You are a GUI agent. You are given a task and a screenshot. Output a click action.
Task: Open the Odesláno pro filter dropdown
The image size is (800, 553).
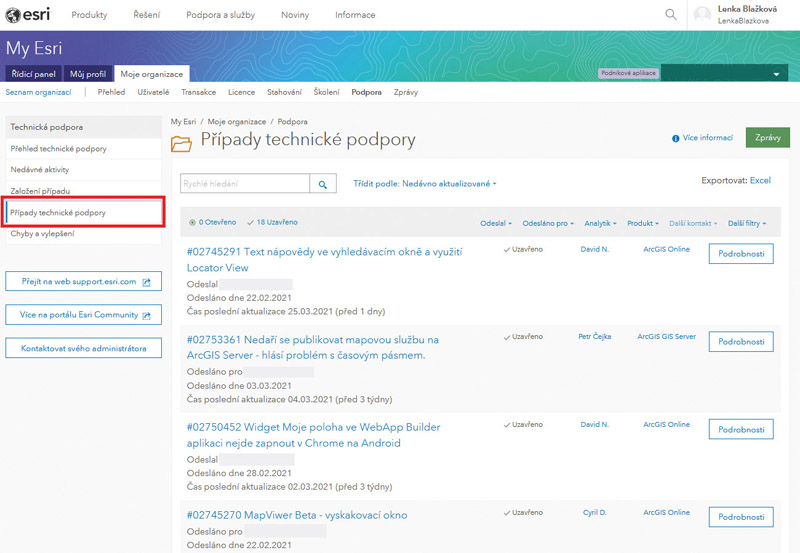tap(548, 223)
